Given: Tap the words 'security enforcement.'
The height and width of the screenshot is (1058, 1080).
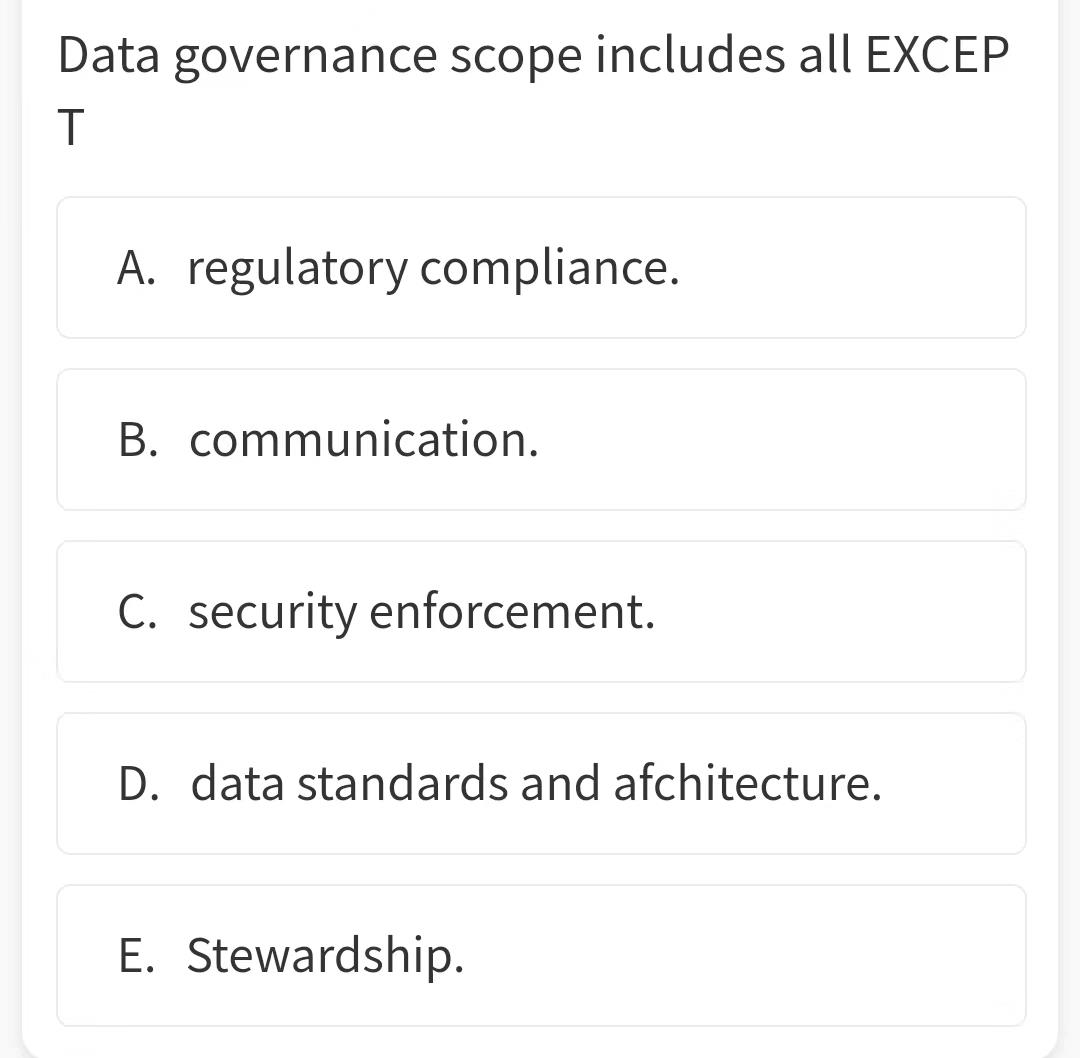Looking at the screenshot, I should (422, 613).
